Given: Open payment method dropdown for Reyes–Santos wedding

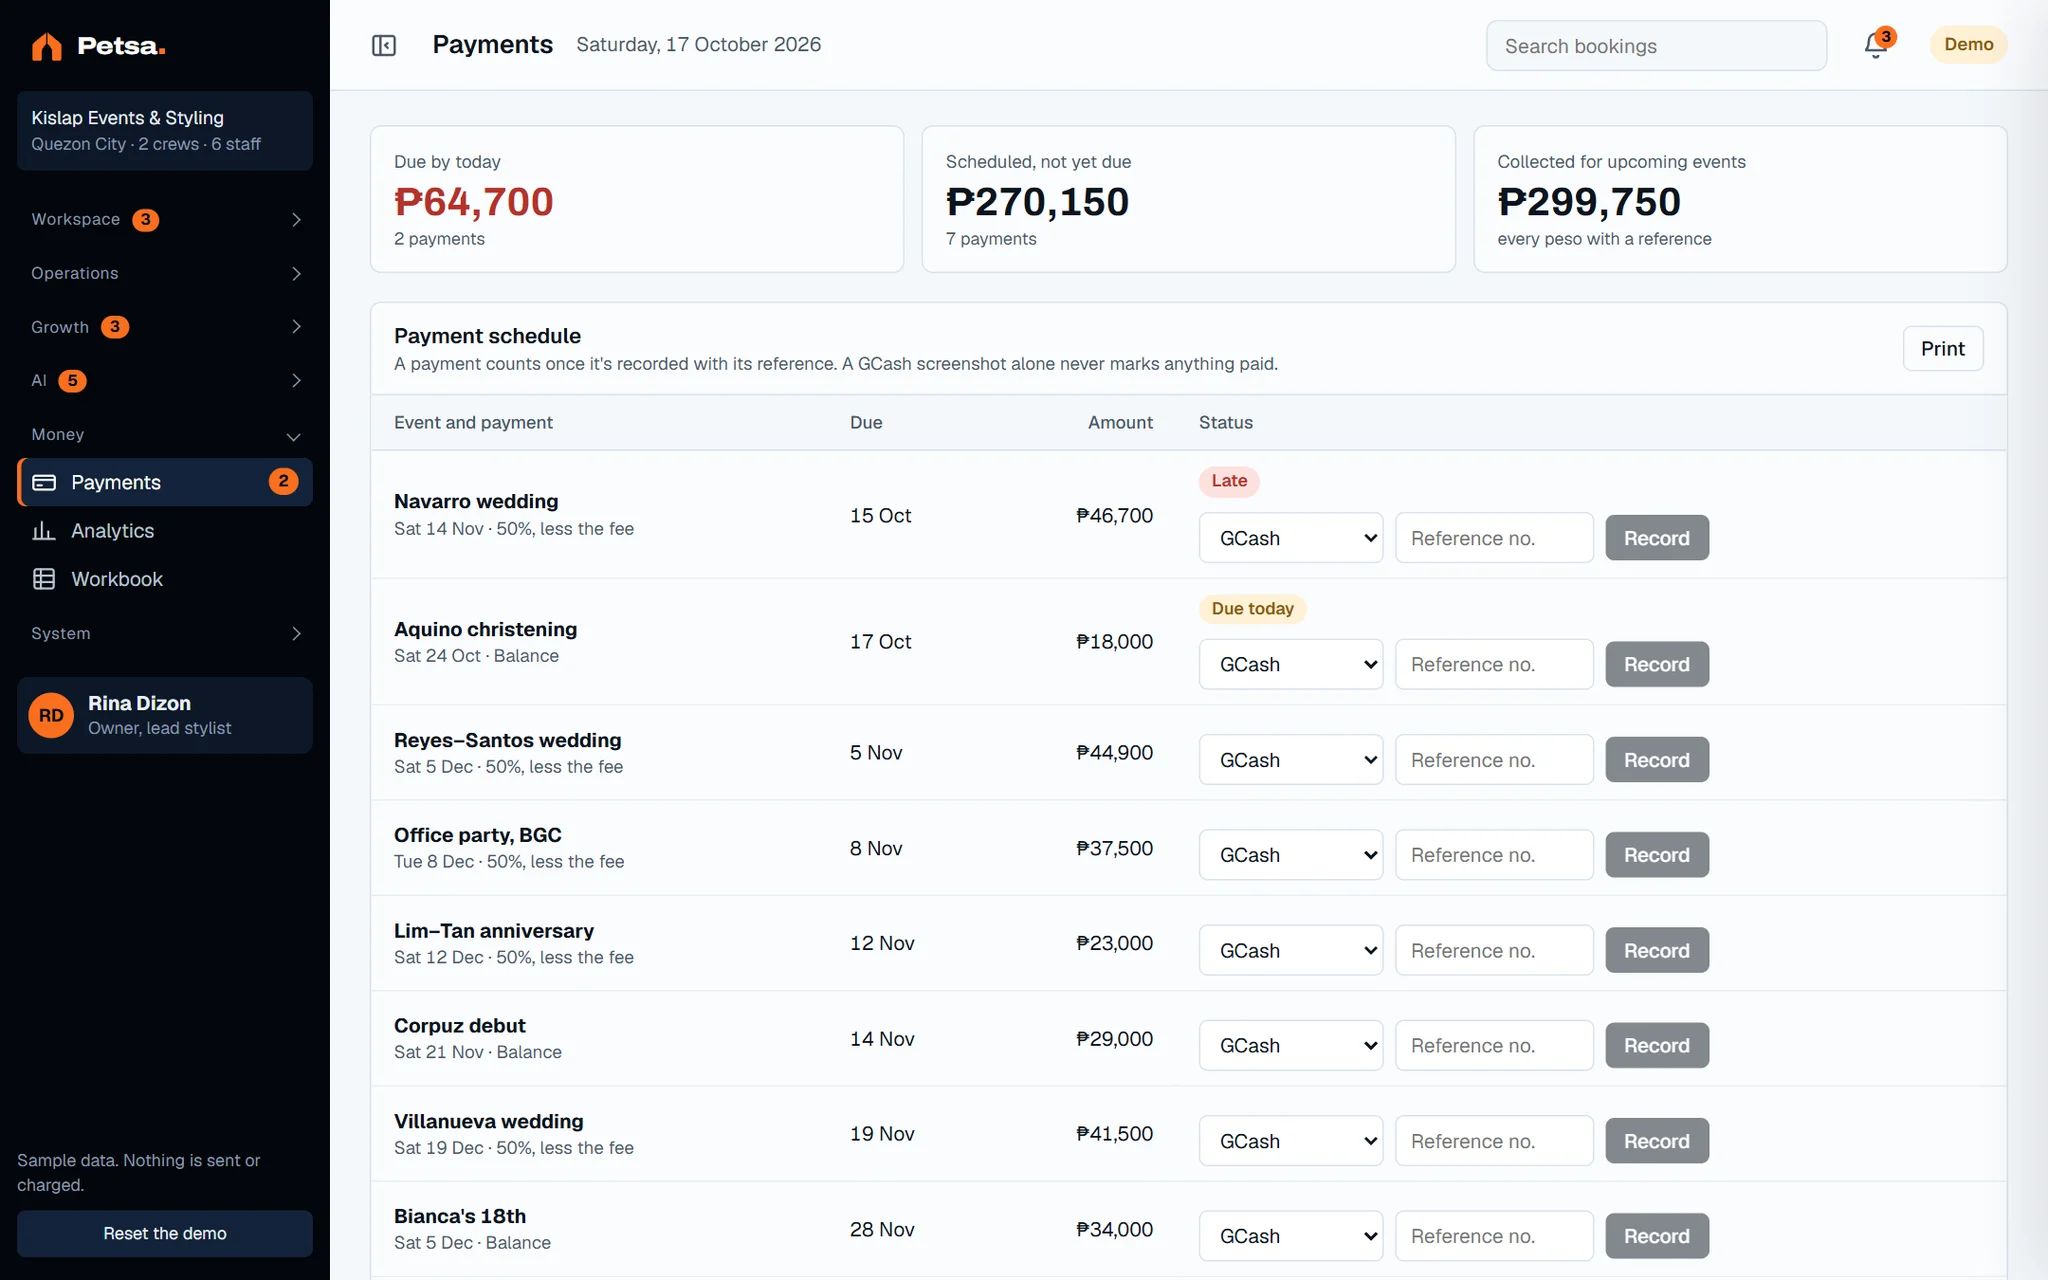Looking at the screenshot, I should point(1291,760).
